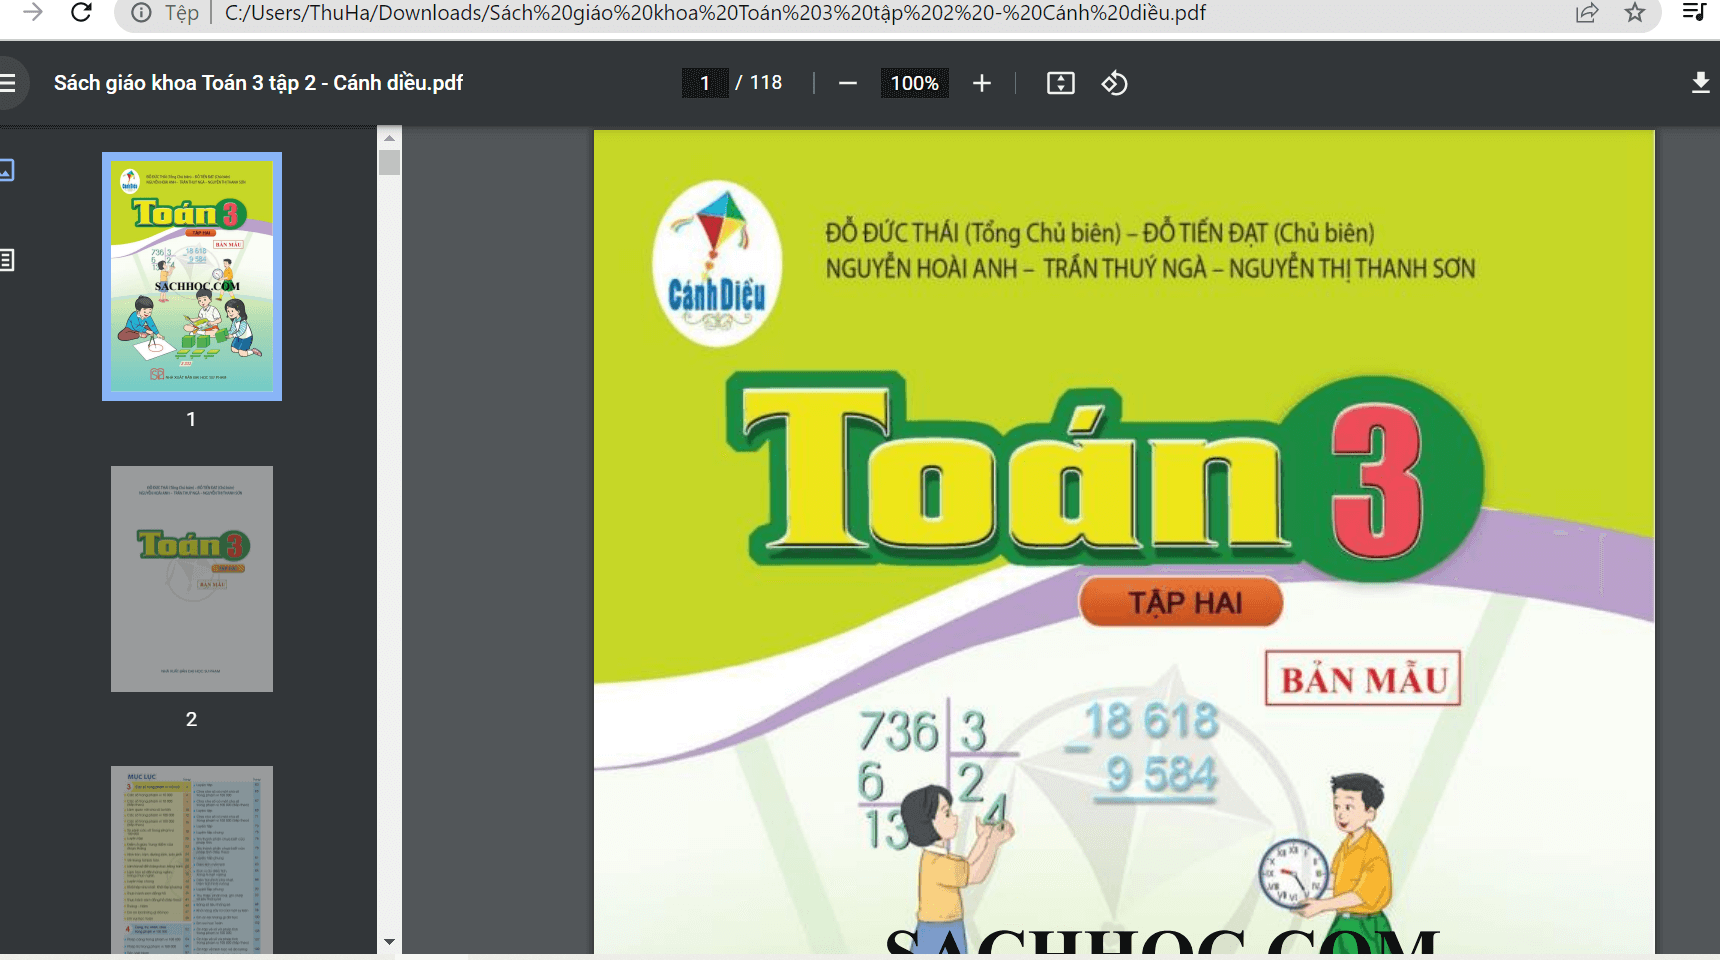Image resolution: width=1720 pixels, height=960 pixels.
Task: Click the share page icon in address bar
Action: pyautogui.click(x=1587, y=13)
